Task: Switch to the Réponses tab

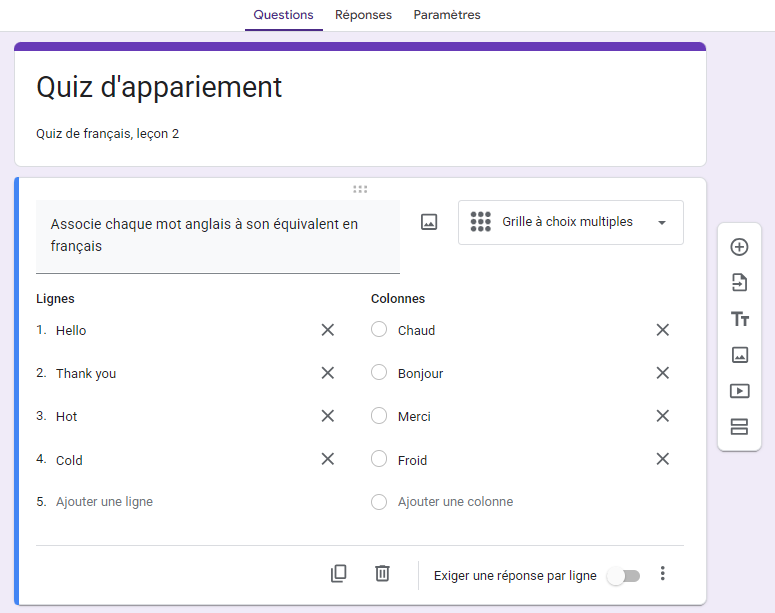Action: point(363,15)
